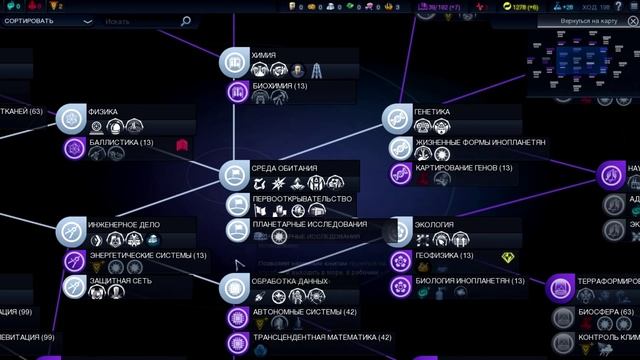The width and height of the screenshot is (640, 360).
Task: Click the Планетарные исследования label
Action: pyautogui.click(x=310, y=224)
